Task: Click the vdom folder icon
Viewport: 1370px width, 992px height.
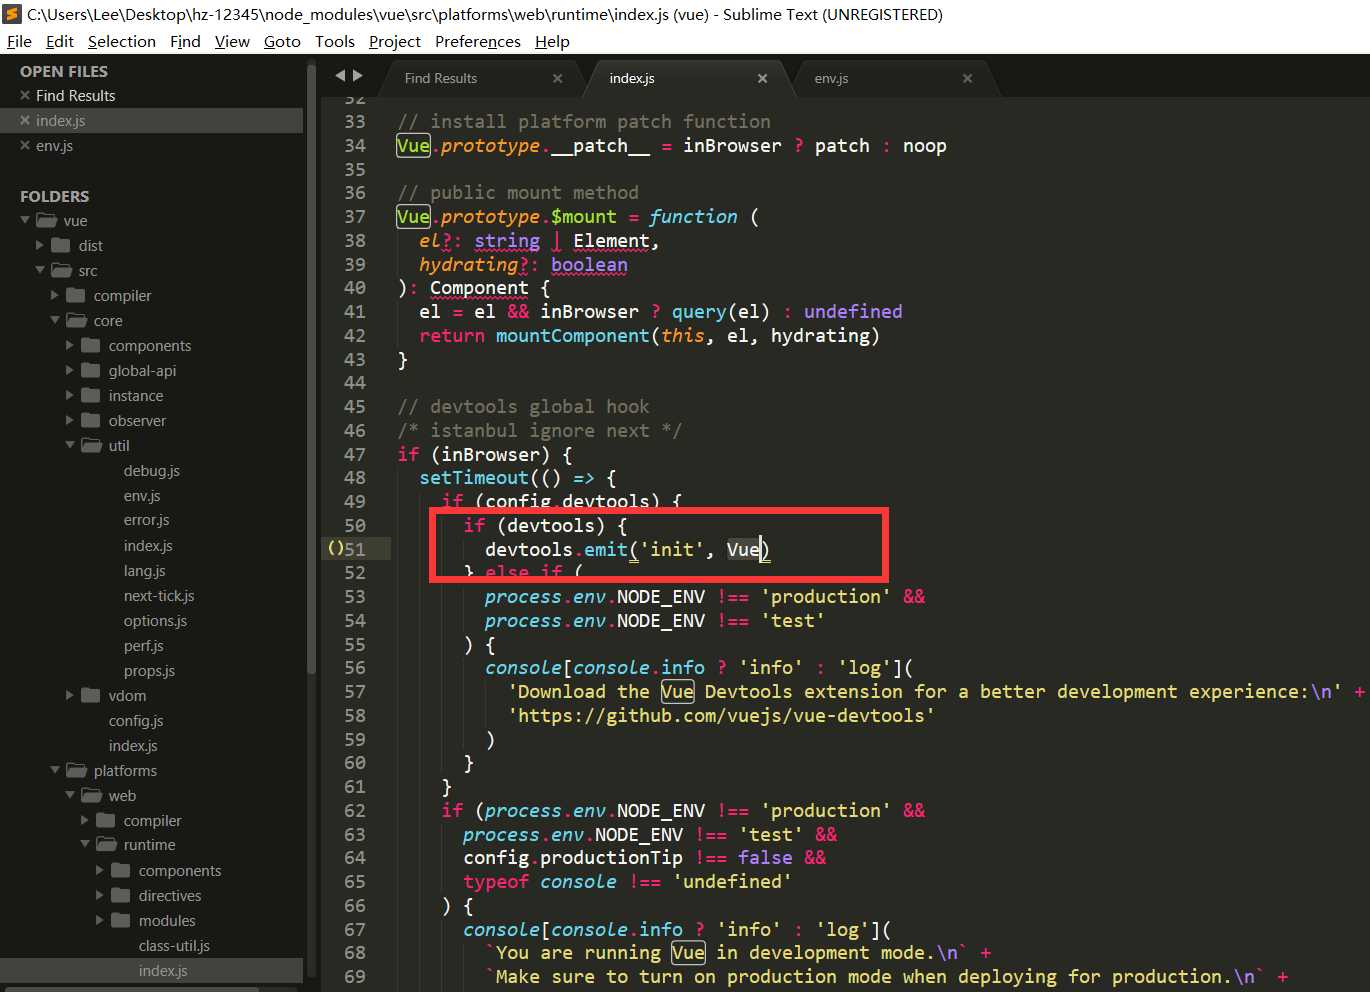Action: pyautogui.click(x=91, y=695)
